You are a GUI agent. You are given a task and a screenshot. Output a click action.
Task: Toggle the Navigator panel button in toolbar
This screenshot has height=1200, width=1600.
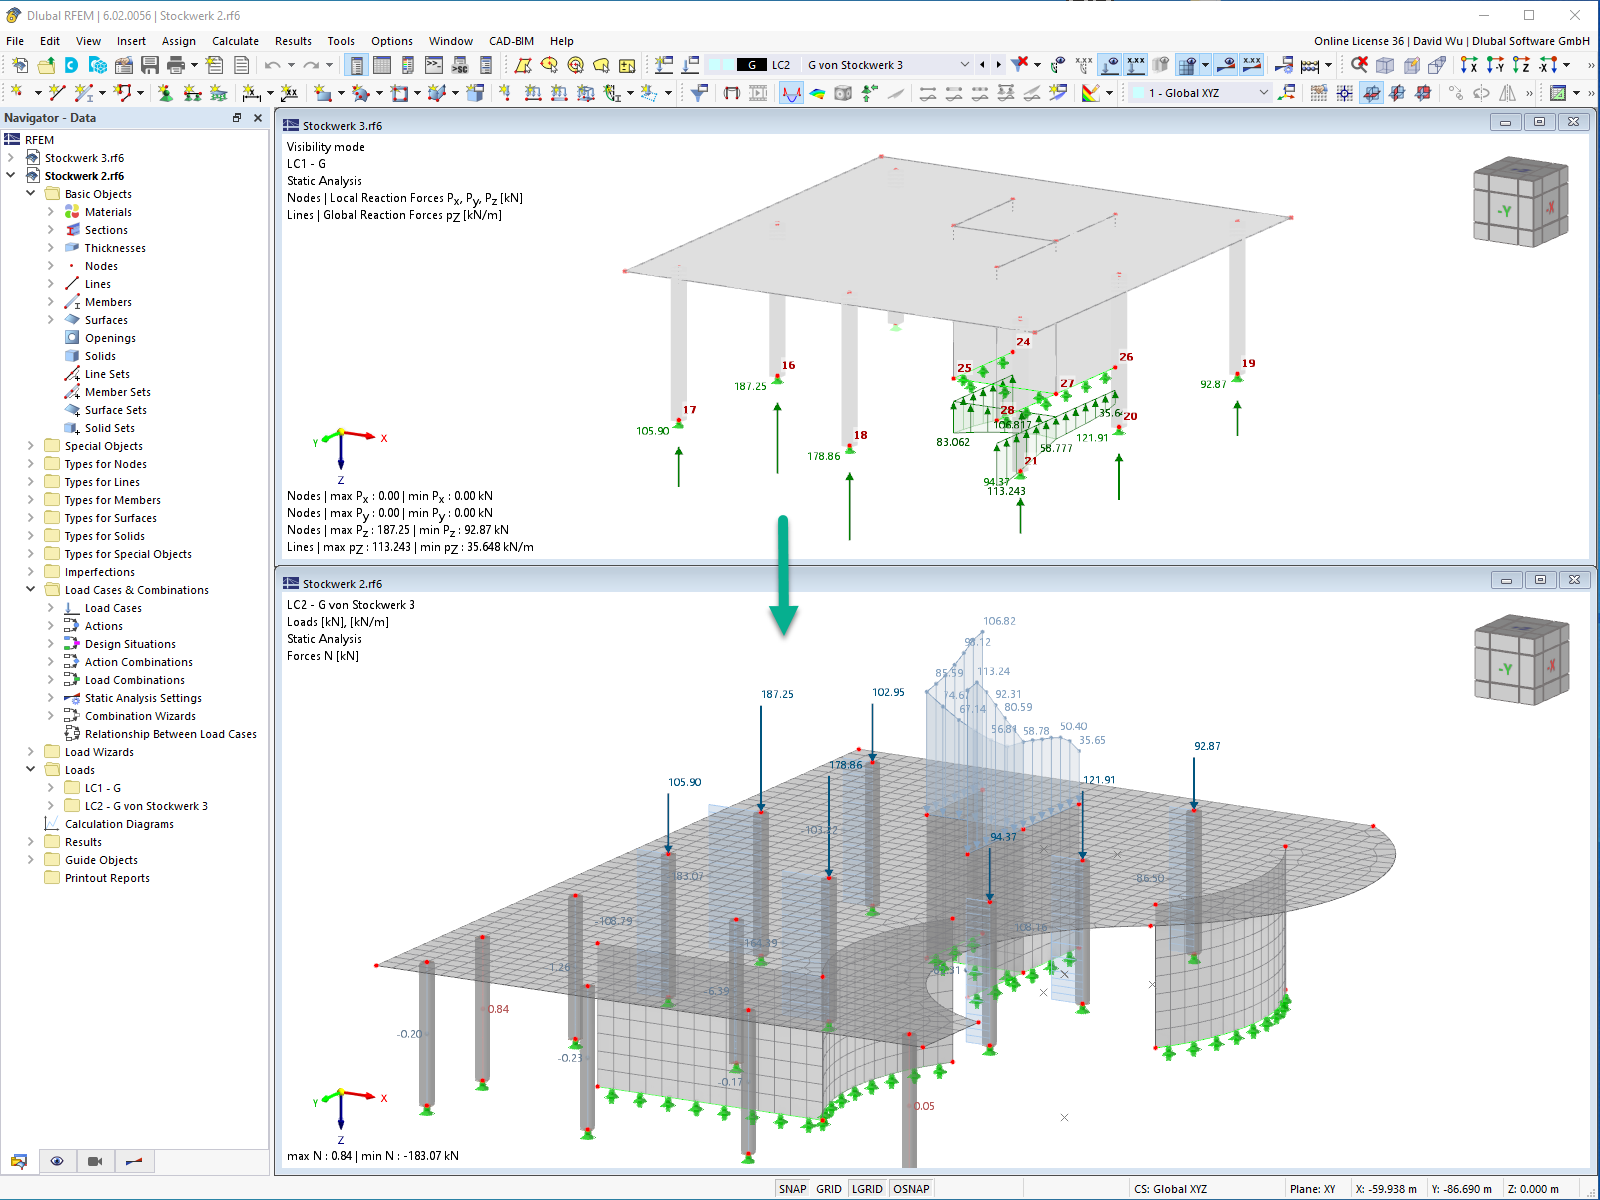click(356, 65)
